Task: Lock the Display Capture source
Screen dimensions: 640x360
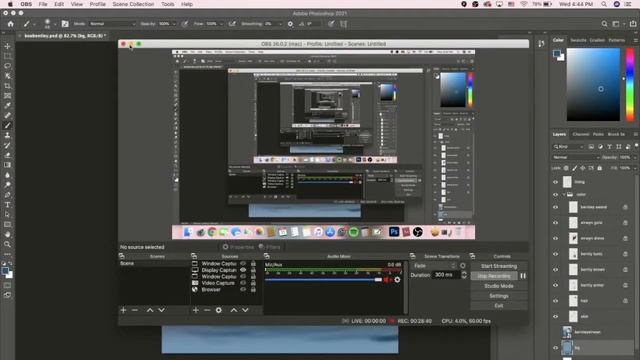Action: (253, 270)
